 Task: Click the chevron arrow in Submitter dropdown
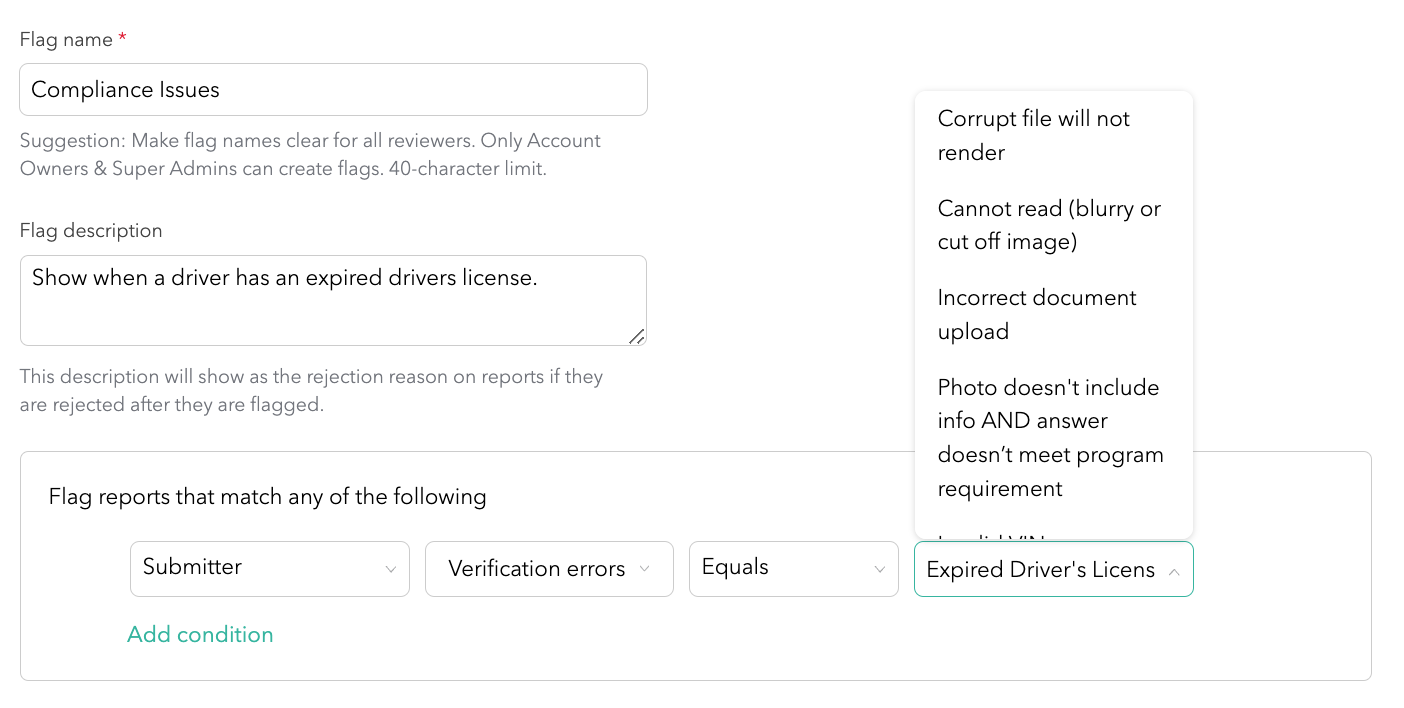click(x=390, y=569)
